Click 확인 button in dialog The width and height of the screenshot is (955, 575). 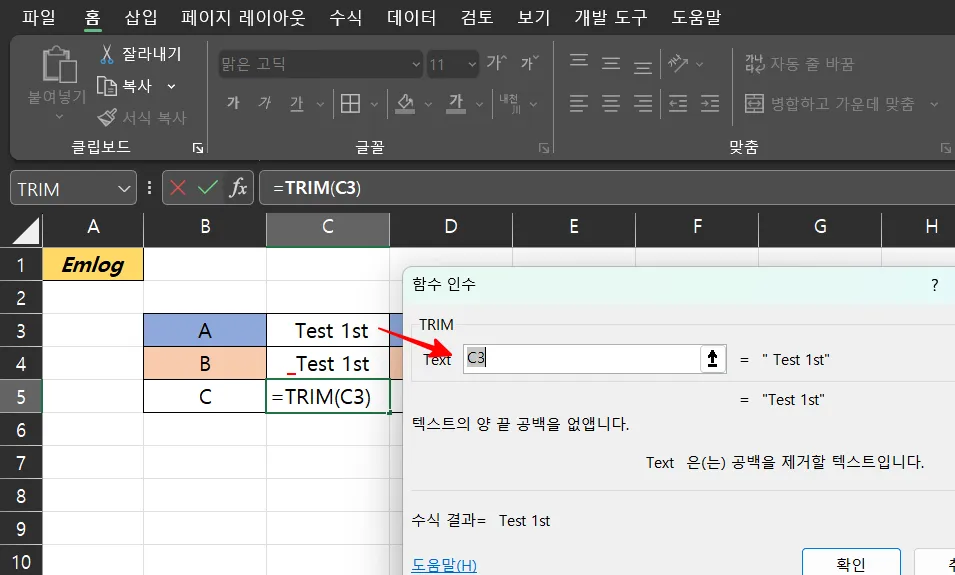851,563
